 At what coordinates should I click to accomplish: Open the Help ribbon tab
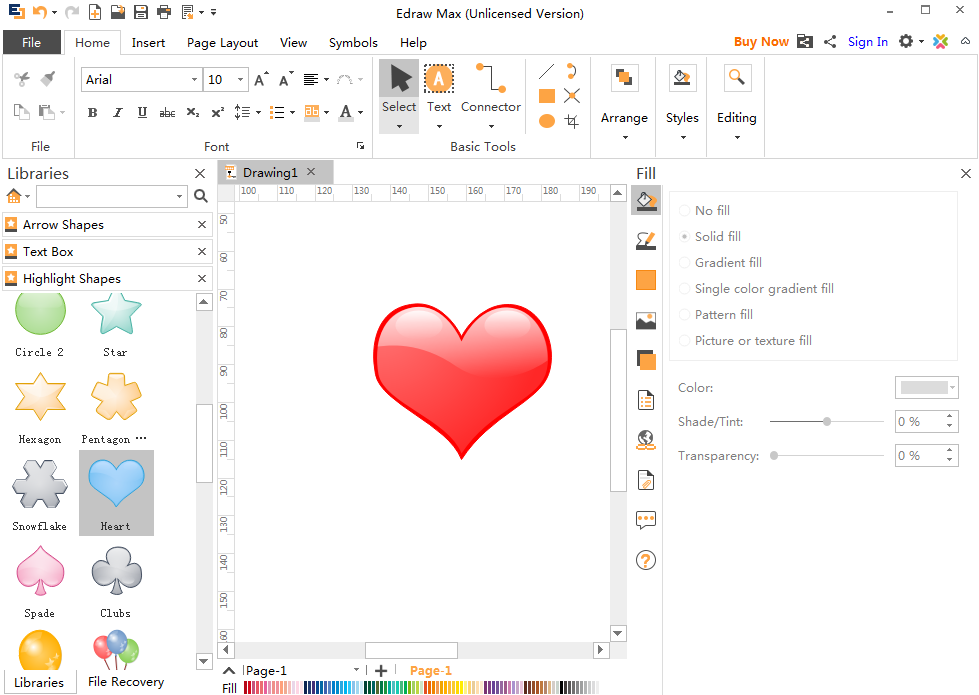pos(413,42)
